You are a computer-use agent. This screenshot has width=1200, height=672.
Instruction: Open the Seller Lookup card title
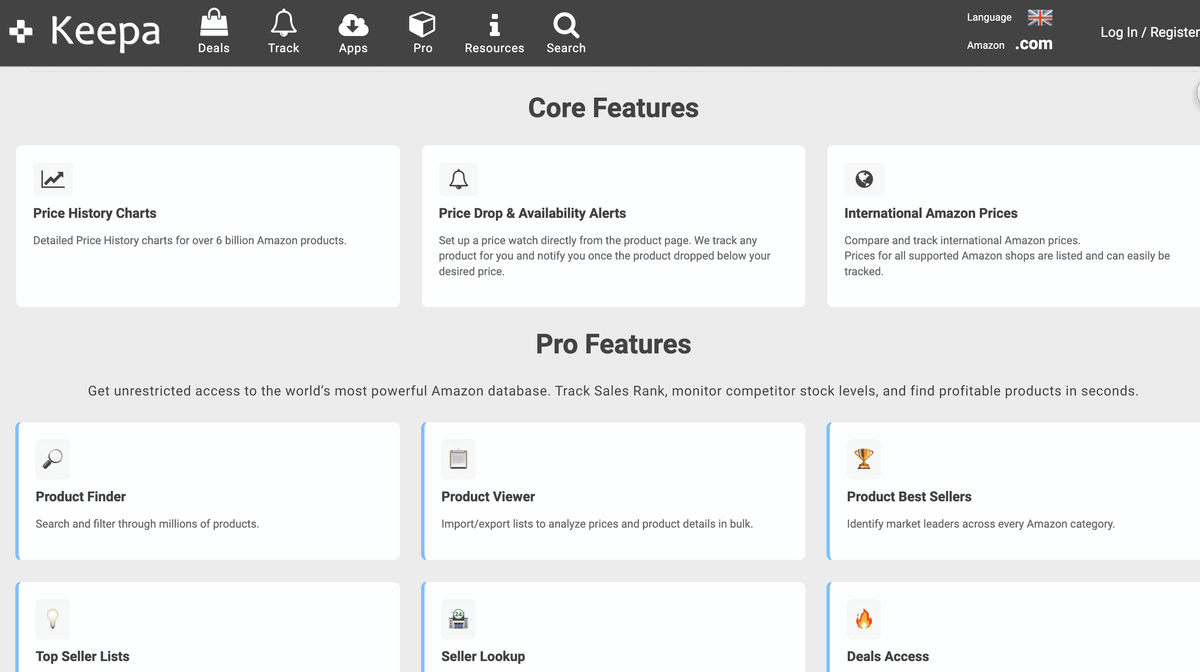click(x=483, y=656)
